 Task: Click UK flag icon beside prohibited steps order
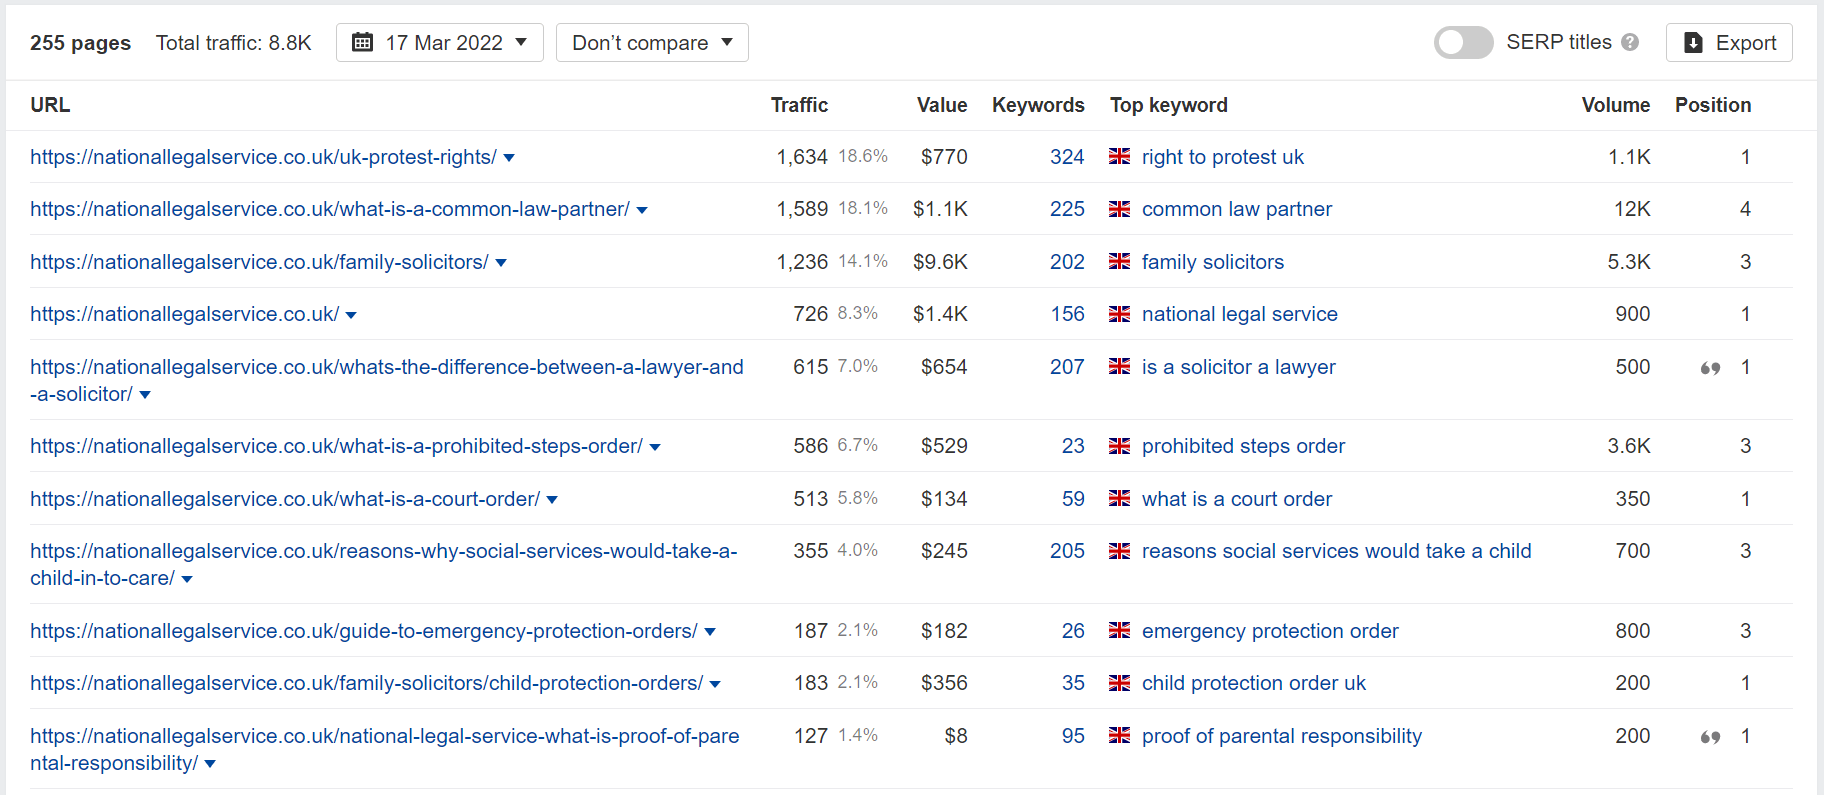[x=1120, y=446]
